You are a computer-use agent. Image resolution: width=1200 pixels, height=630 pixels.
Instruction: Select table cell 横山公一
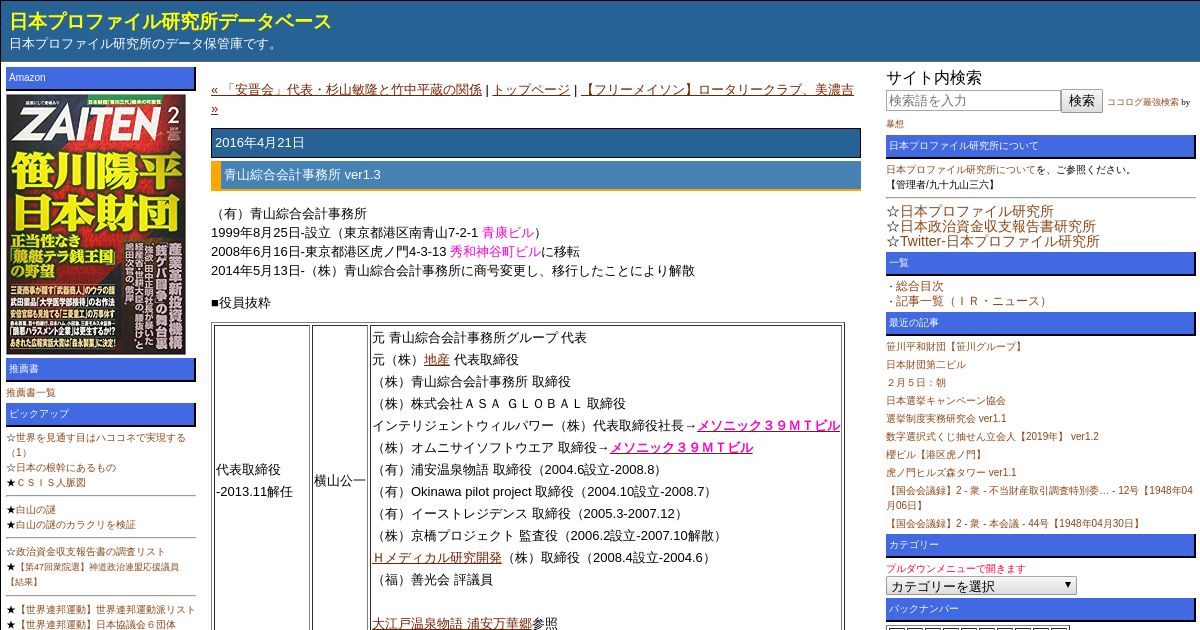(x=340, y=481)
